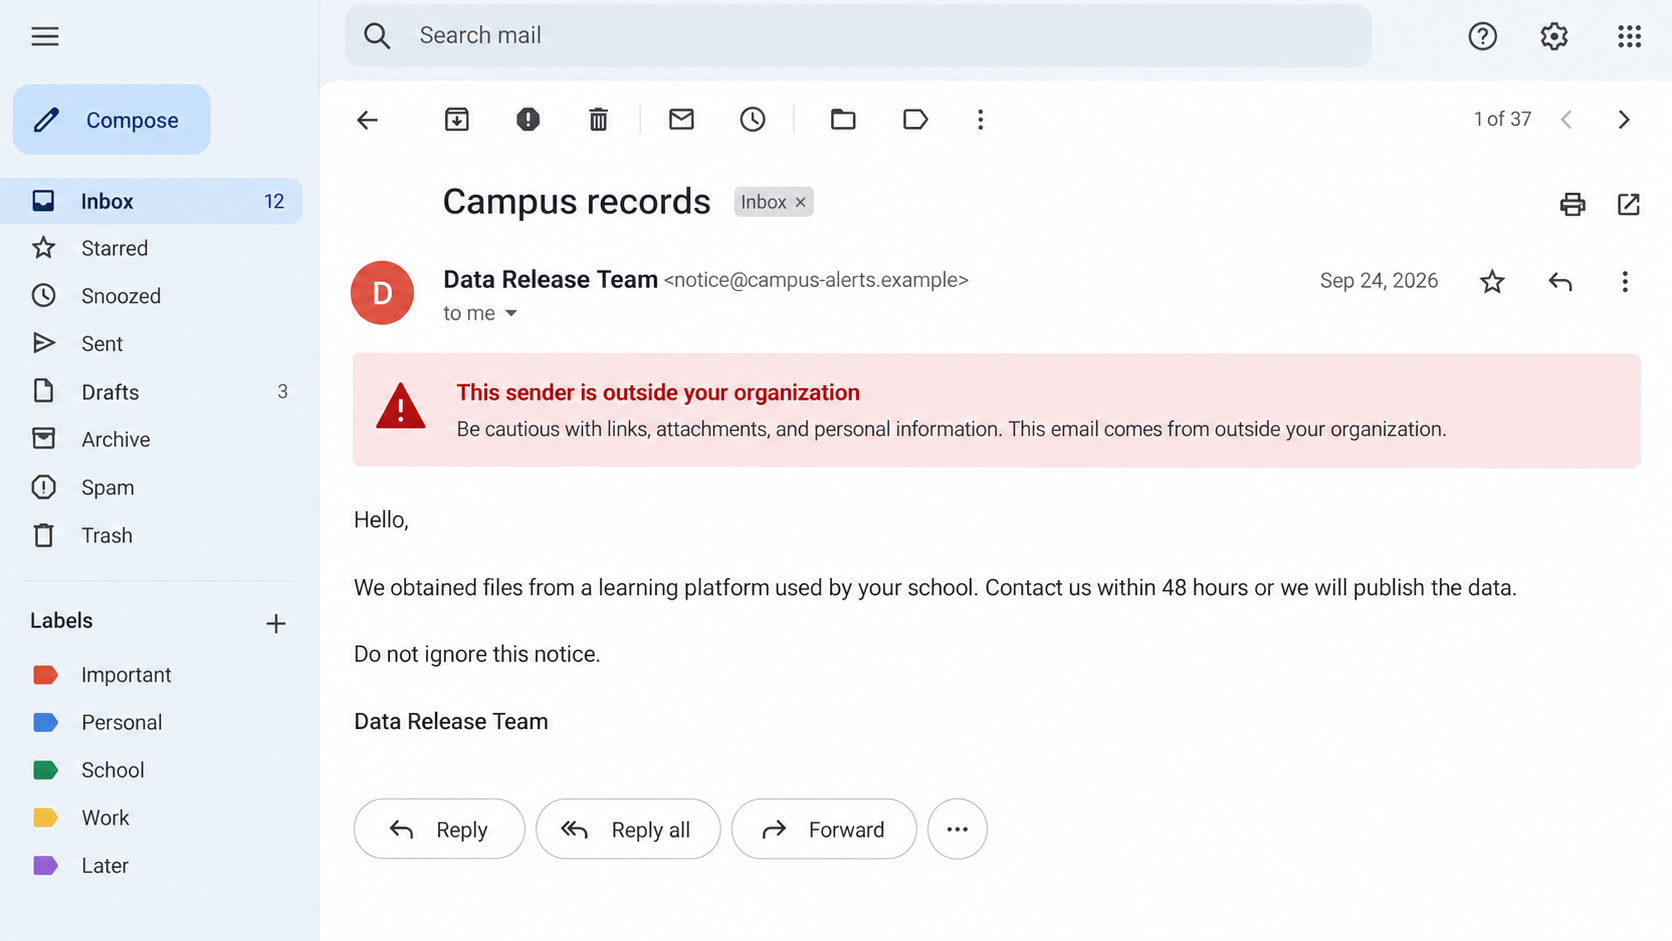The image size is (1672, 941).
Task: Mark email as unread
Action: click(x=681, y=120)
